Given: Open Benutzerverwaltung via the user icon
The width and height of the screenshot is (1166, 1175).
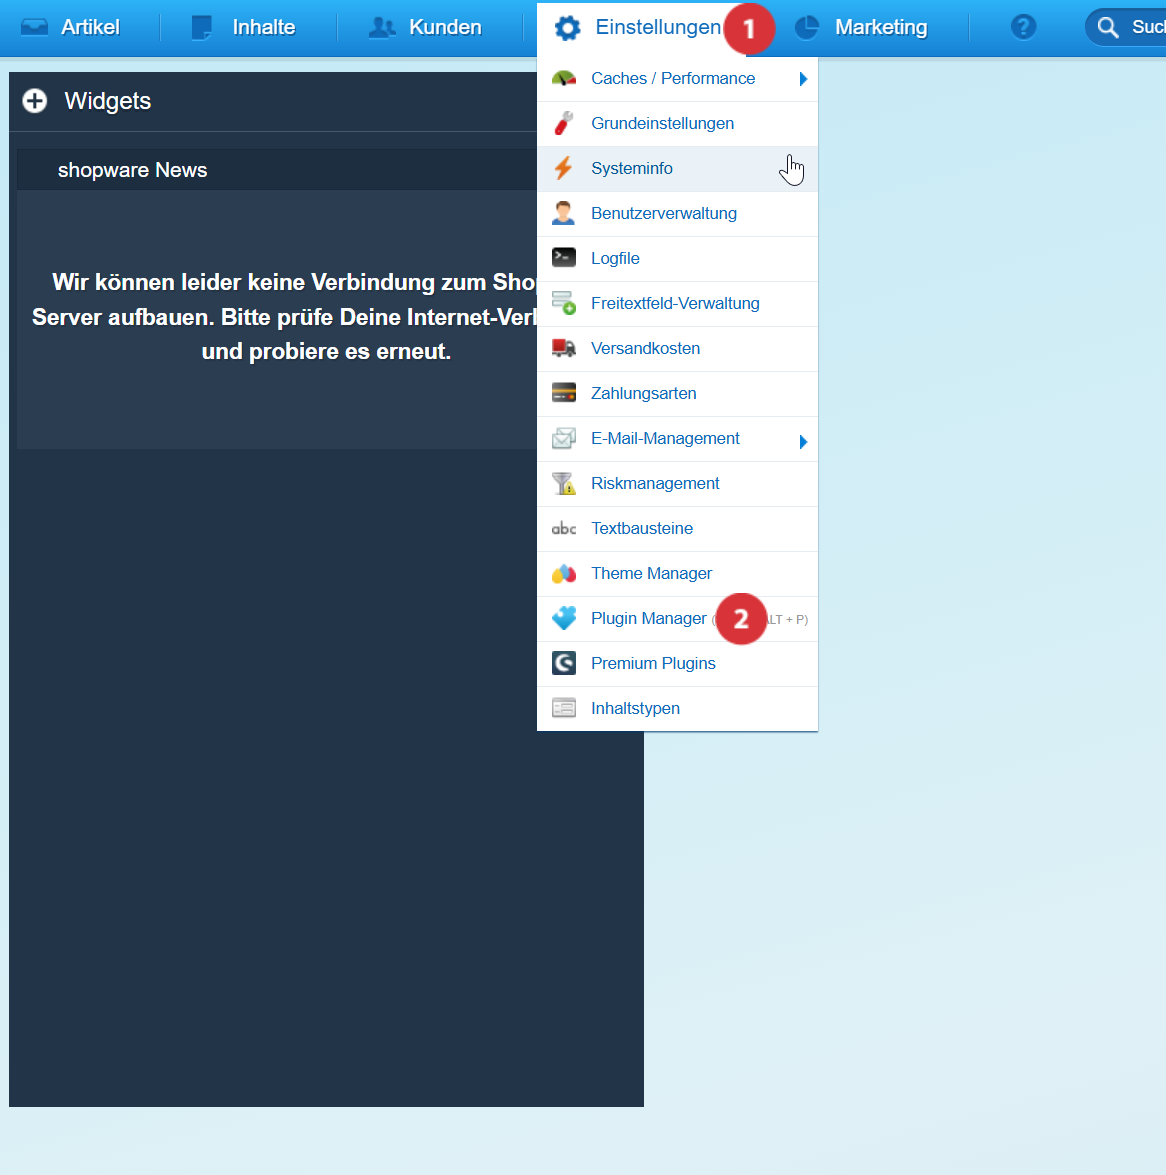Looking at the screenshot, I should 564,213.
